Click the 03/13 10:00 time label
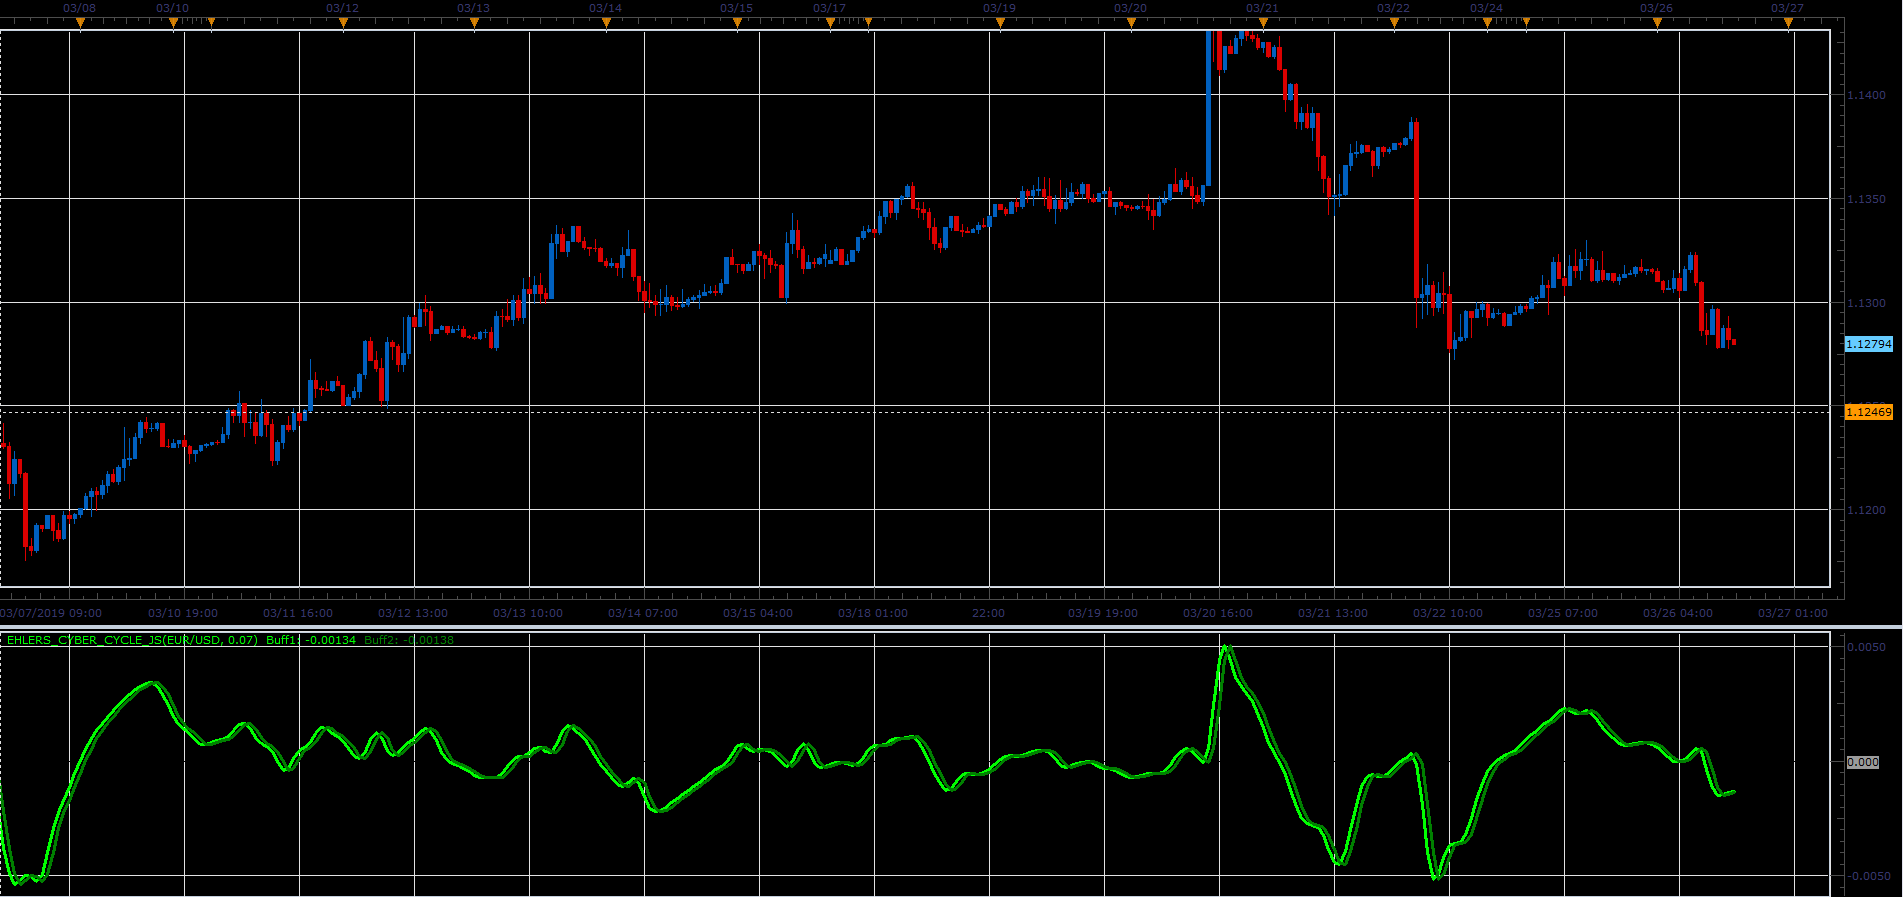 [528, 613]
